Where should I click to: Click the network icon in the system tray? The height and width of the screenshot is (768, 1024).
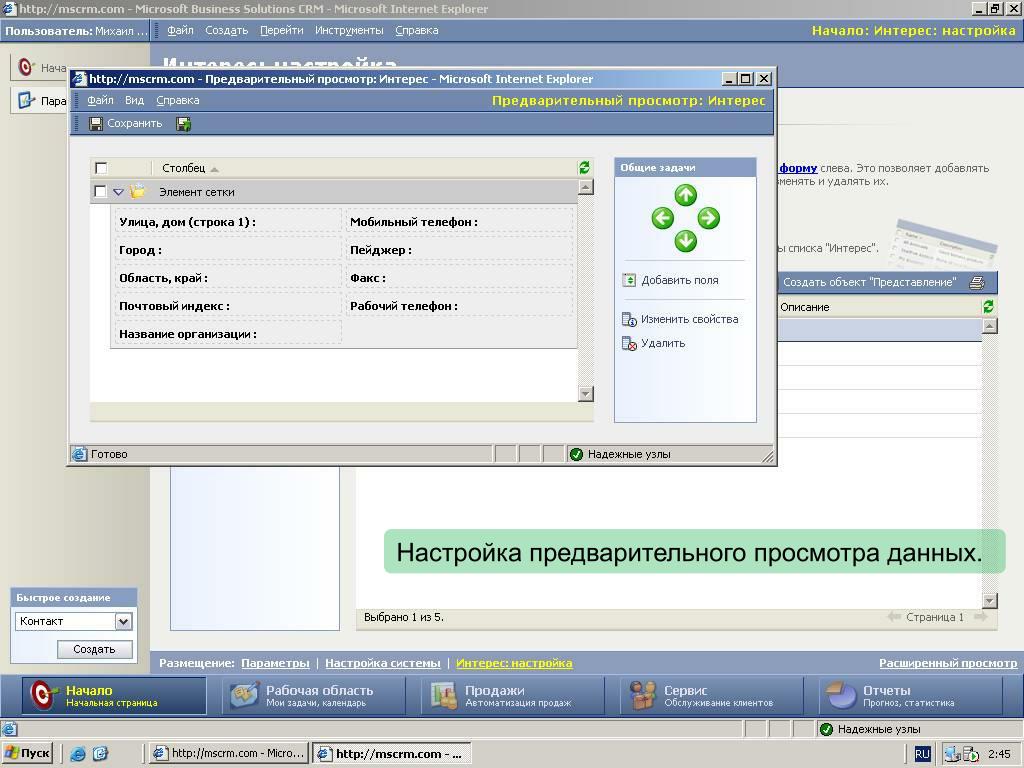click(952, 754)
